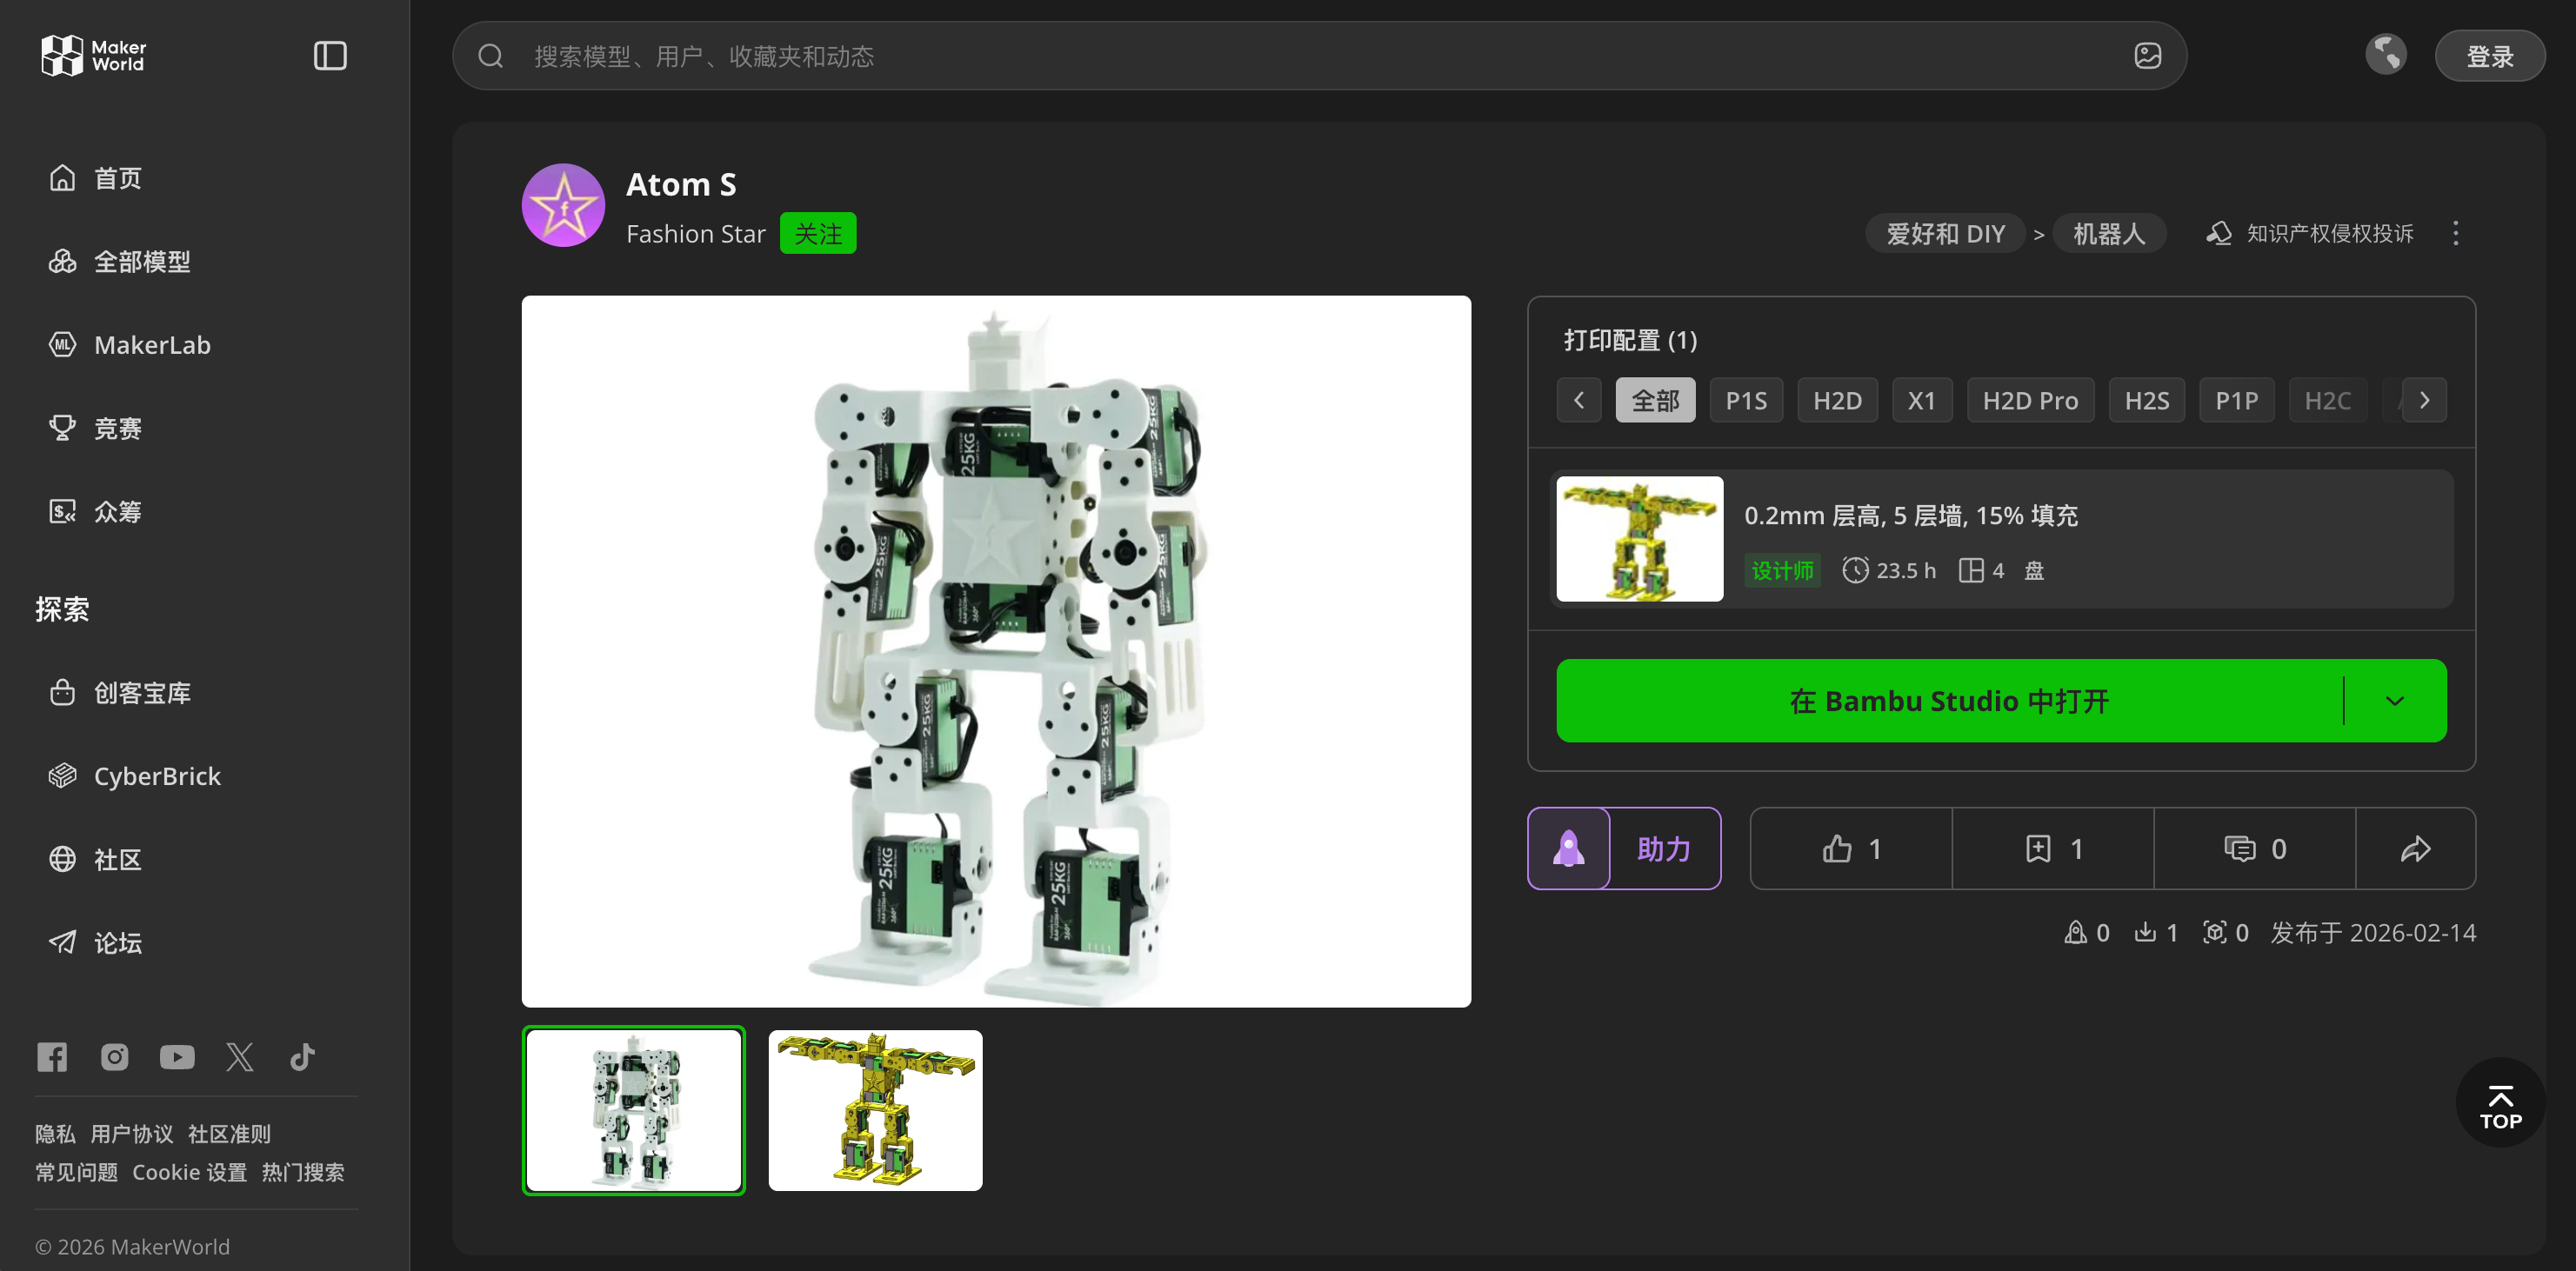2576x1271 pixels.
Task: Click the search input field
Action: click(1300, 56)
